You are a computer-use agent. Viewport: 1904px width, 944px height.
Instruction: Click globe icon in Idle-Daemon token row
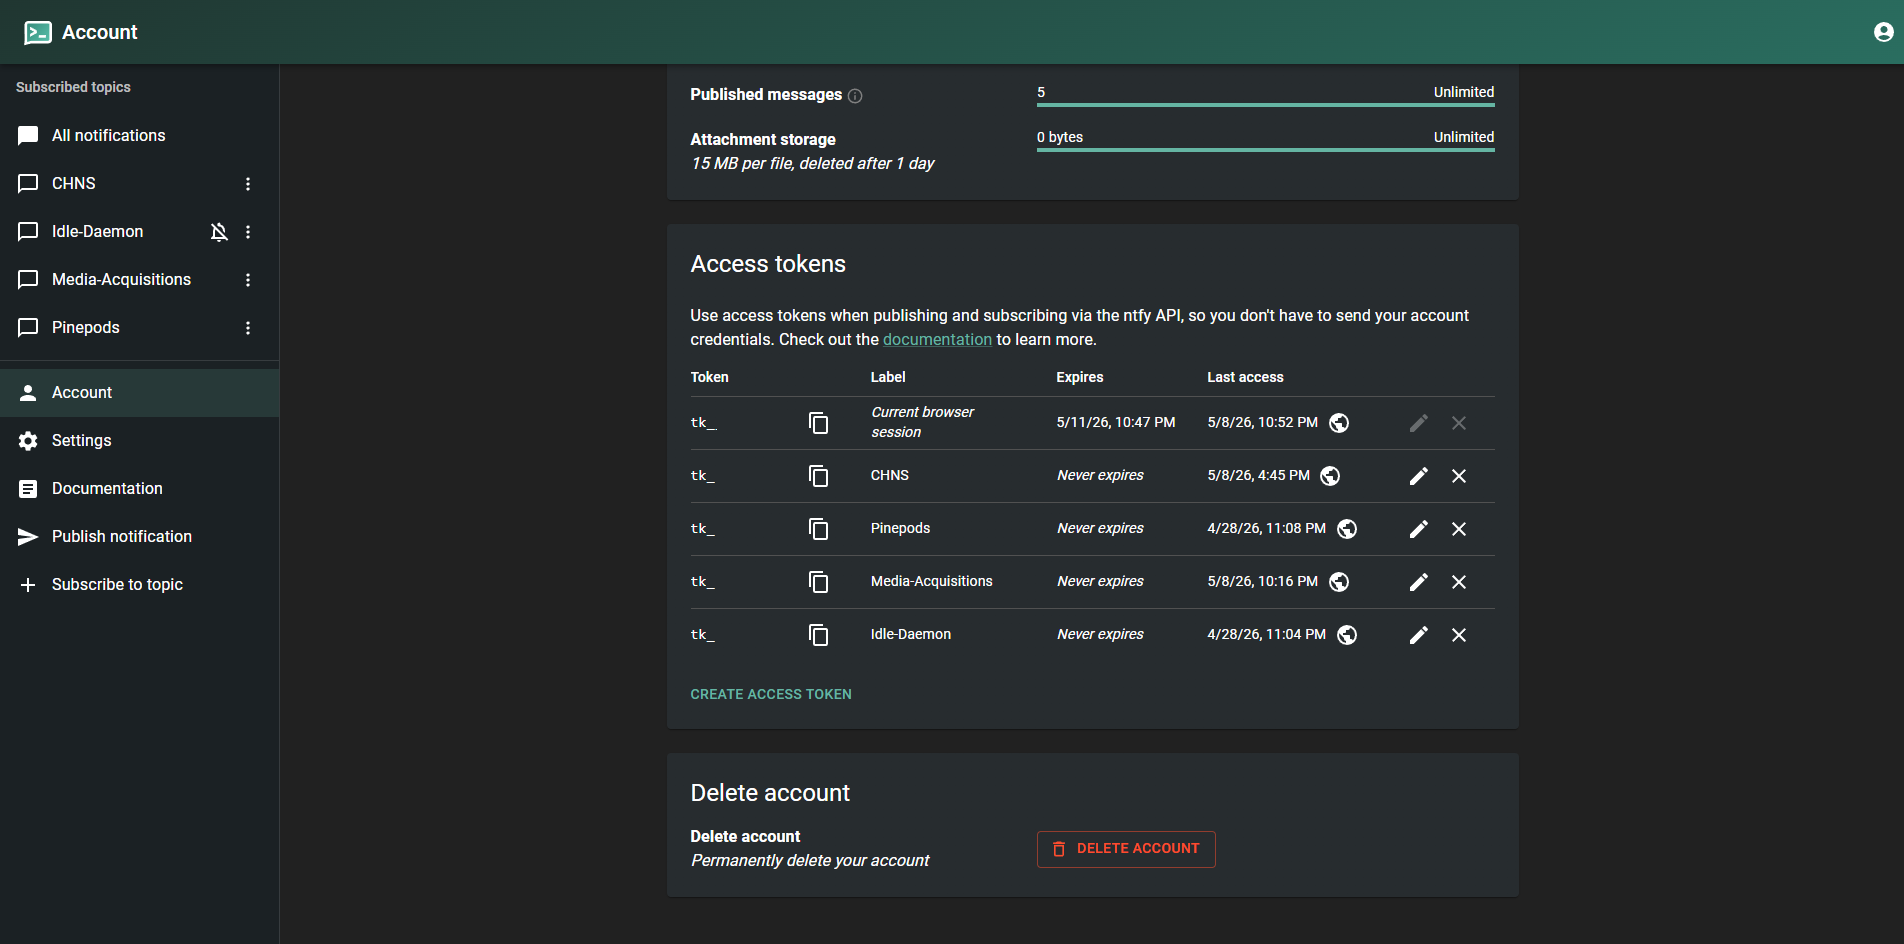(x=1347, y=635)
